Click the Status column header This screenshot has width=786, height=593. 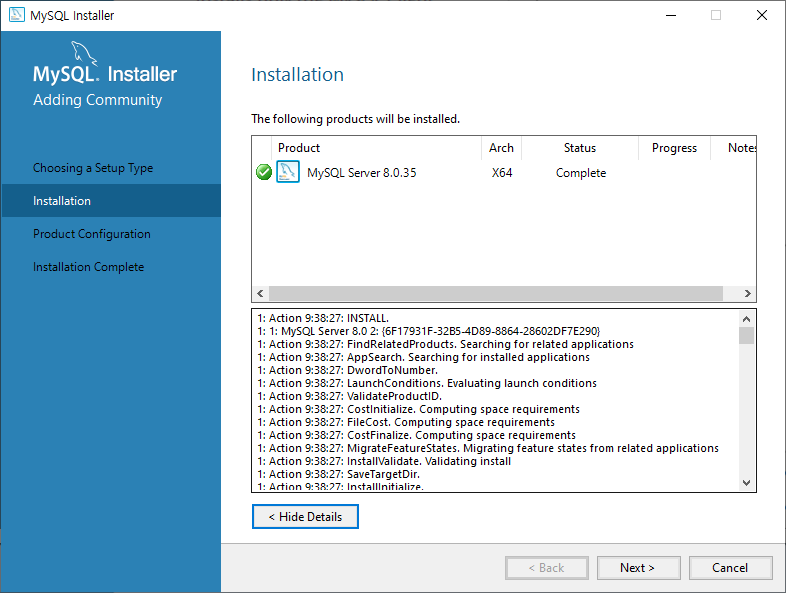(580, 148)
